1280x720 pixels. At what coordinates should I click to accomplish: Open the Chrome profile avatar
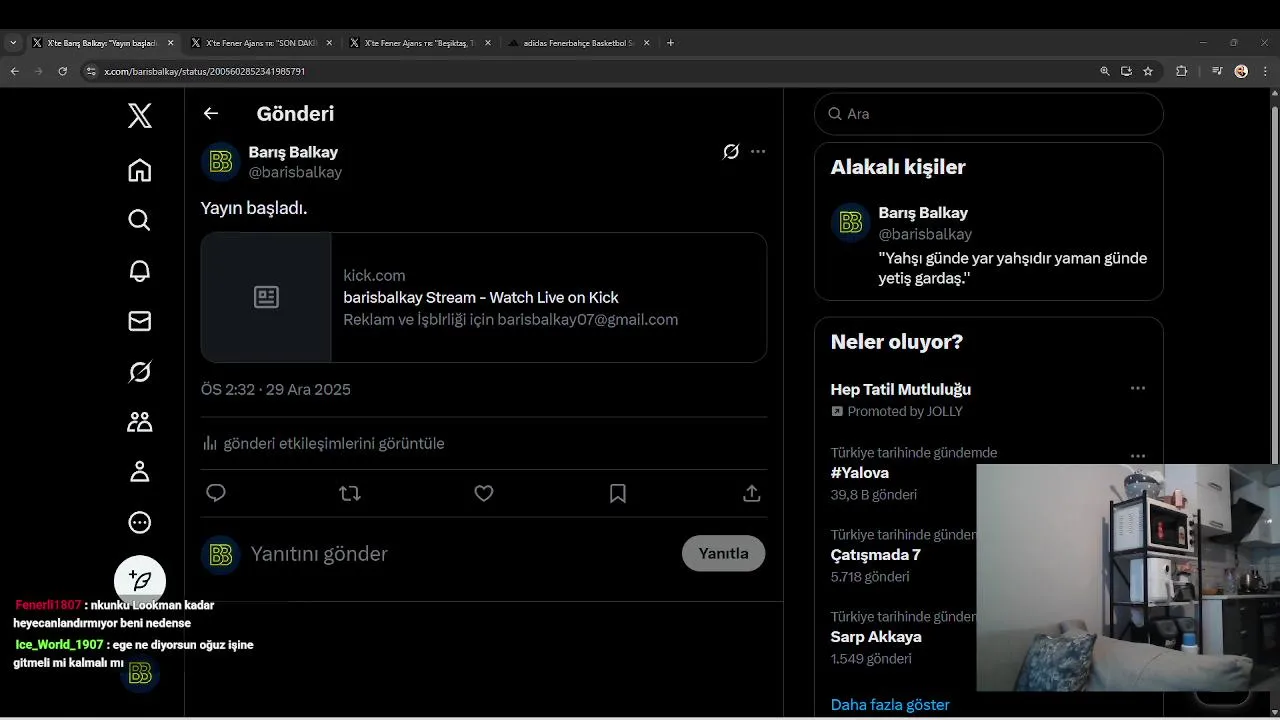click(x=1241, y=71)
